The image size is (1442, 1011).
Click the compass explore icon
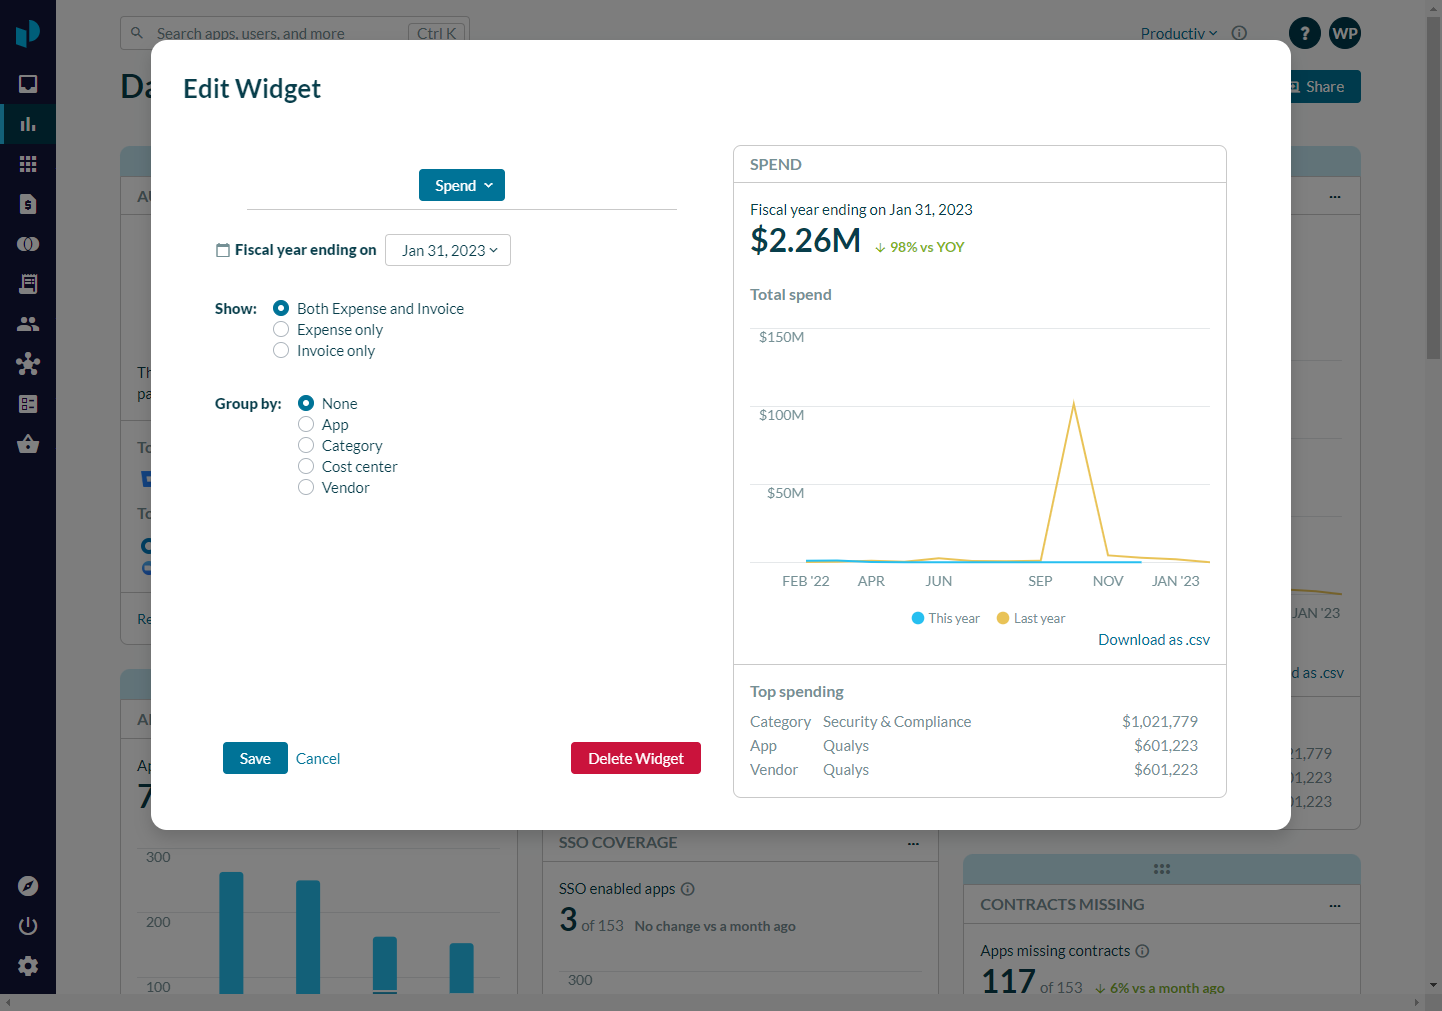click(28, 886)
